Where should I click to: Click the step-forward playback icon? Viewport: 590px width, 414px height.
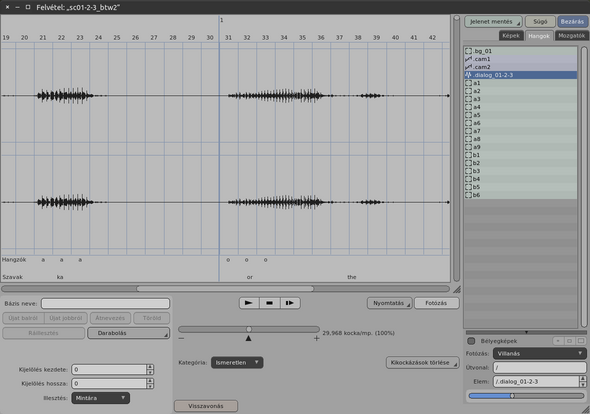coord(290,303)
